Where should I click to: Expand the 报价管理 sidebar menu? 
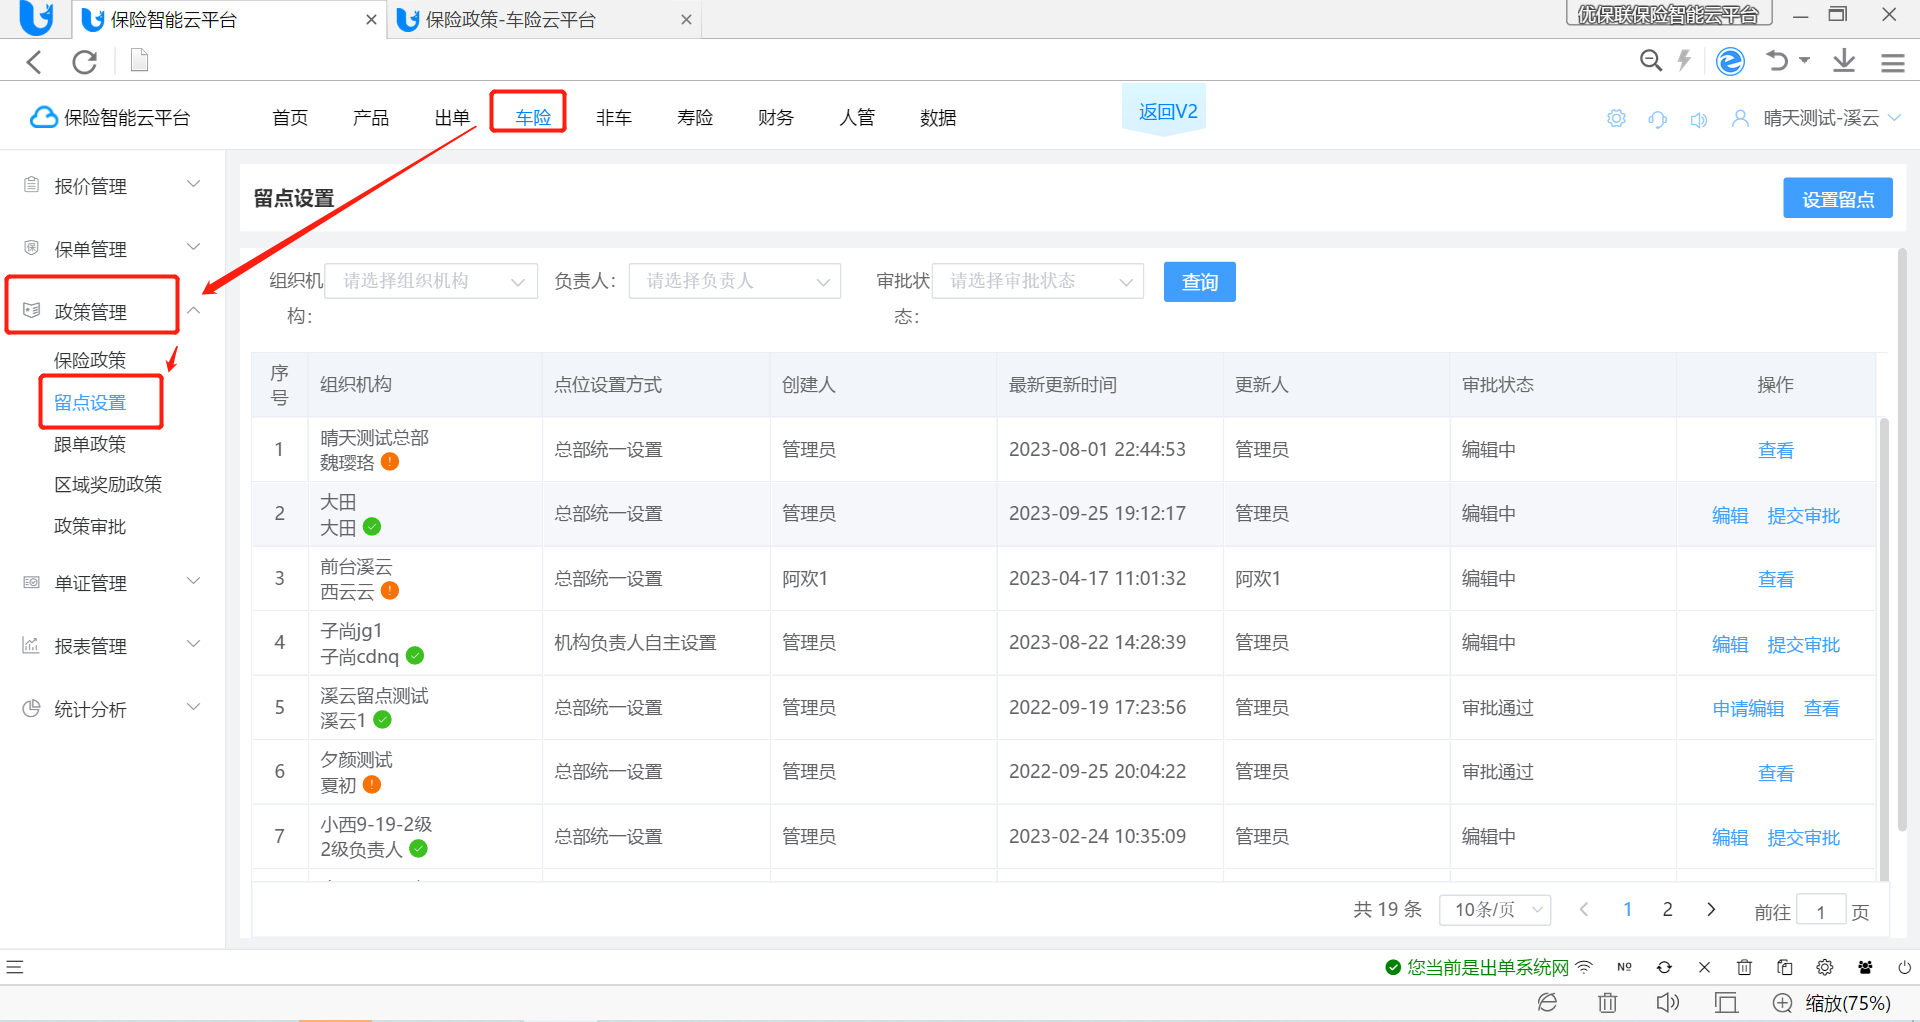pyautogui.click(x=112, y=185)
